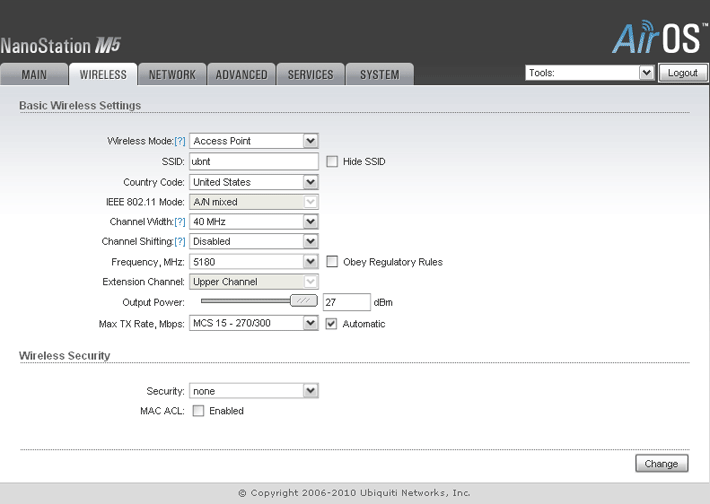710x504 pixels.
Task: Open the NETWORK tab
Action: (x=172, y=74)
